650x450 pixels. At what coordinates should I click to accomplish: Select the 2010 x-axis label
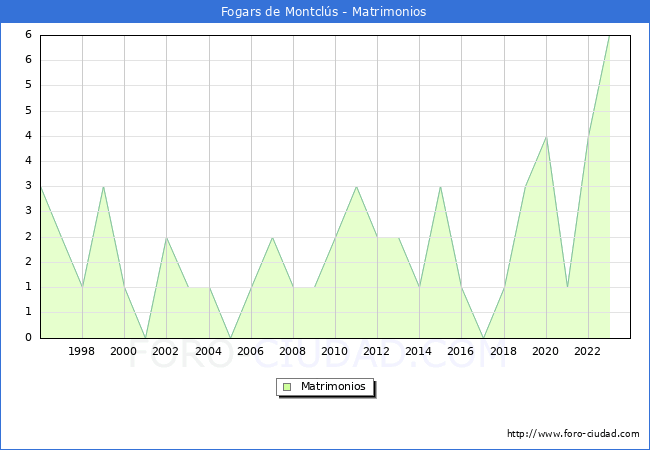click(x=335, y=351)
